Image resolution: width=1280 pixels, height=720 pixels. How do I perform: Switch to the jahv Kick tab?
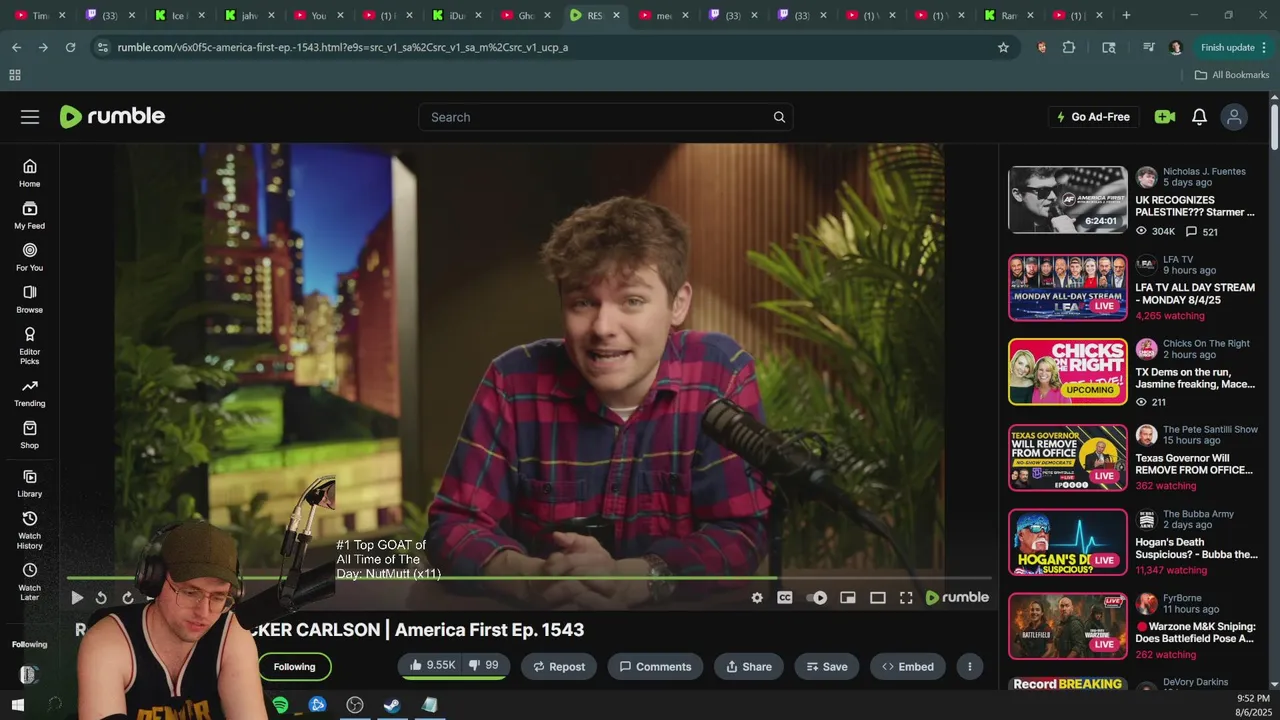(249, 15)
